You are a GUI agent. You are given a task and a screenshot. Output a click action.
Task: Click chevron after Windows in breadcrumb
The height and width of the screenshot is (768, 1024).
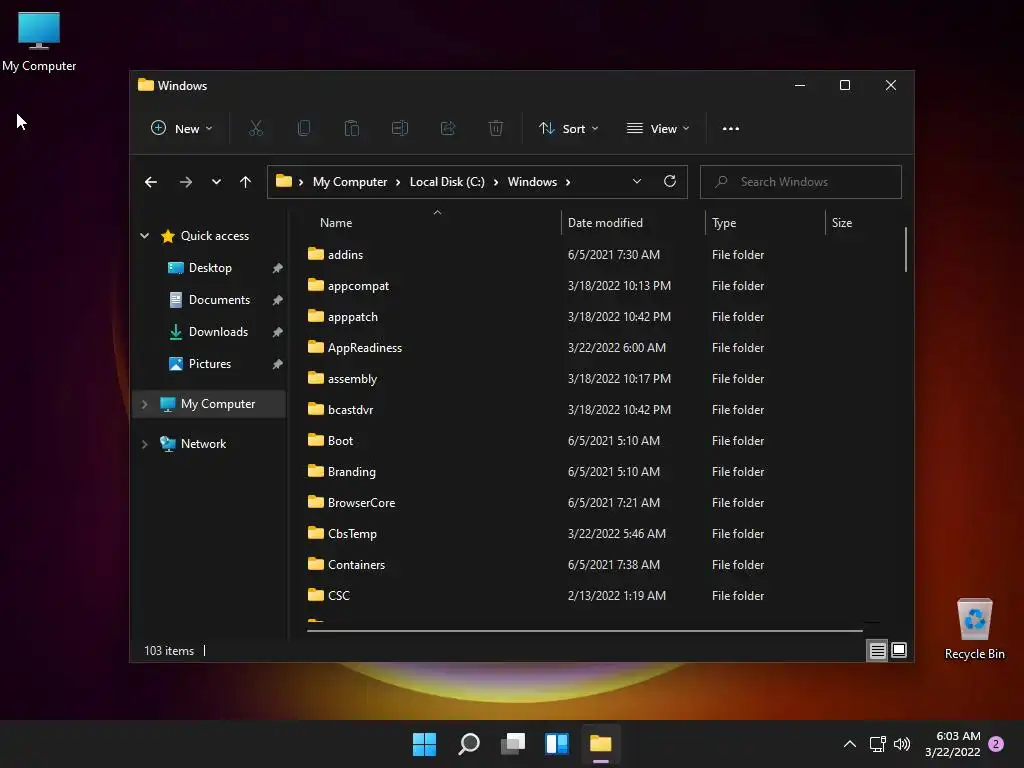[568, 182]
